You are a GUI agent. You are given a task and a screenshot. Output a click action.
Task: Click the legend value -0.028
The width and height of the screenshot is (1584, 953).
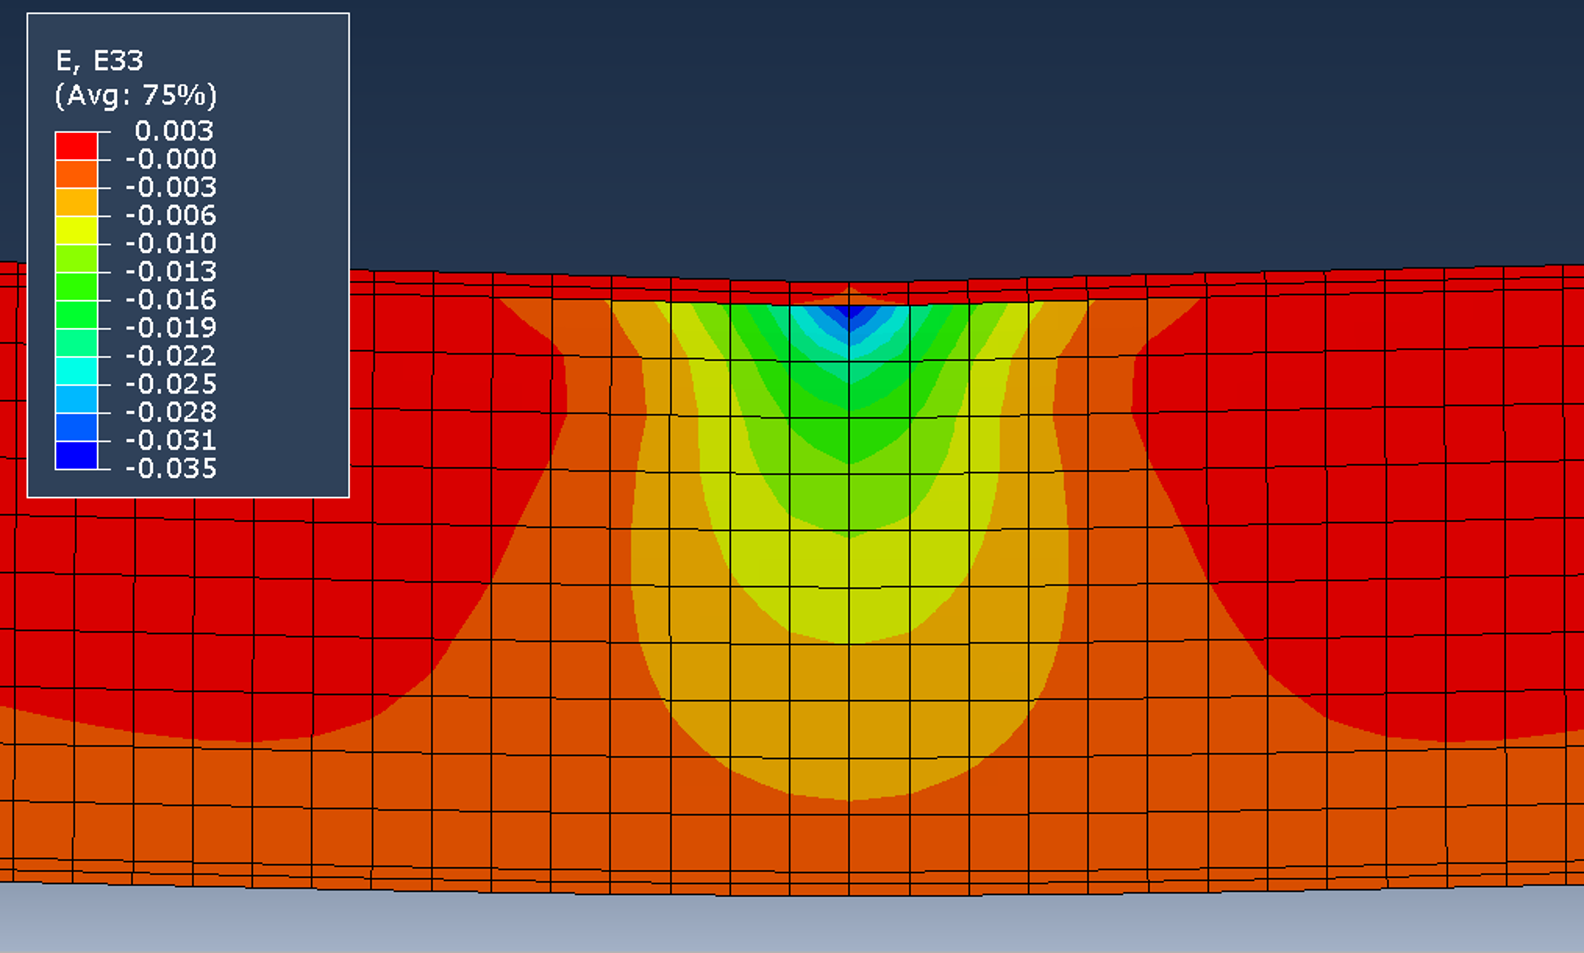tap(170, 412)
